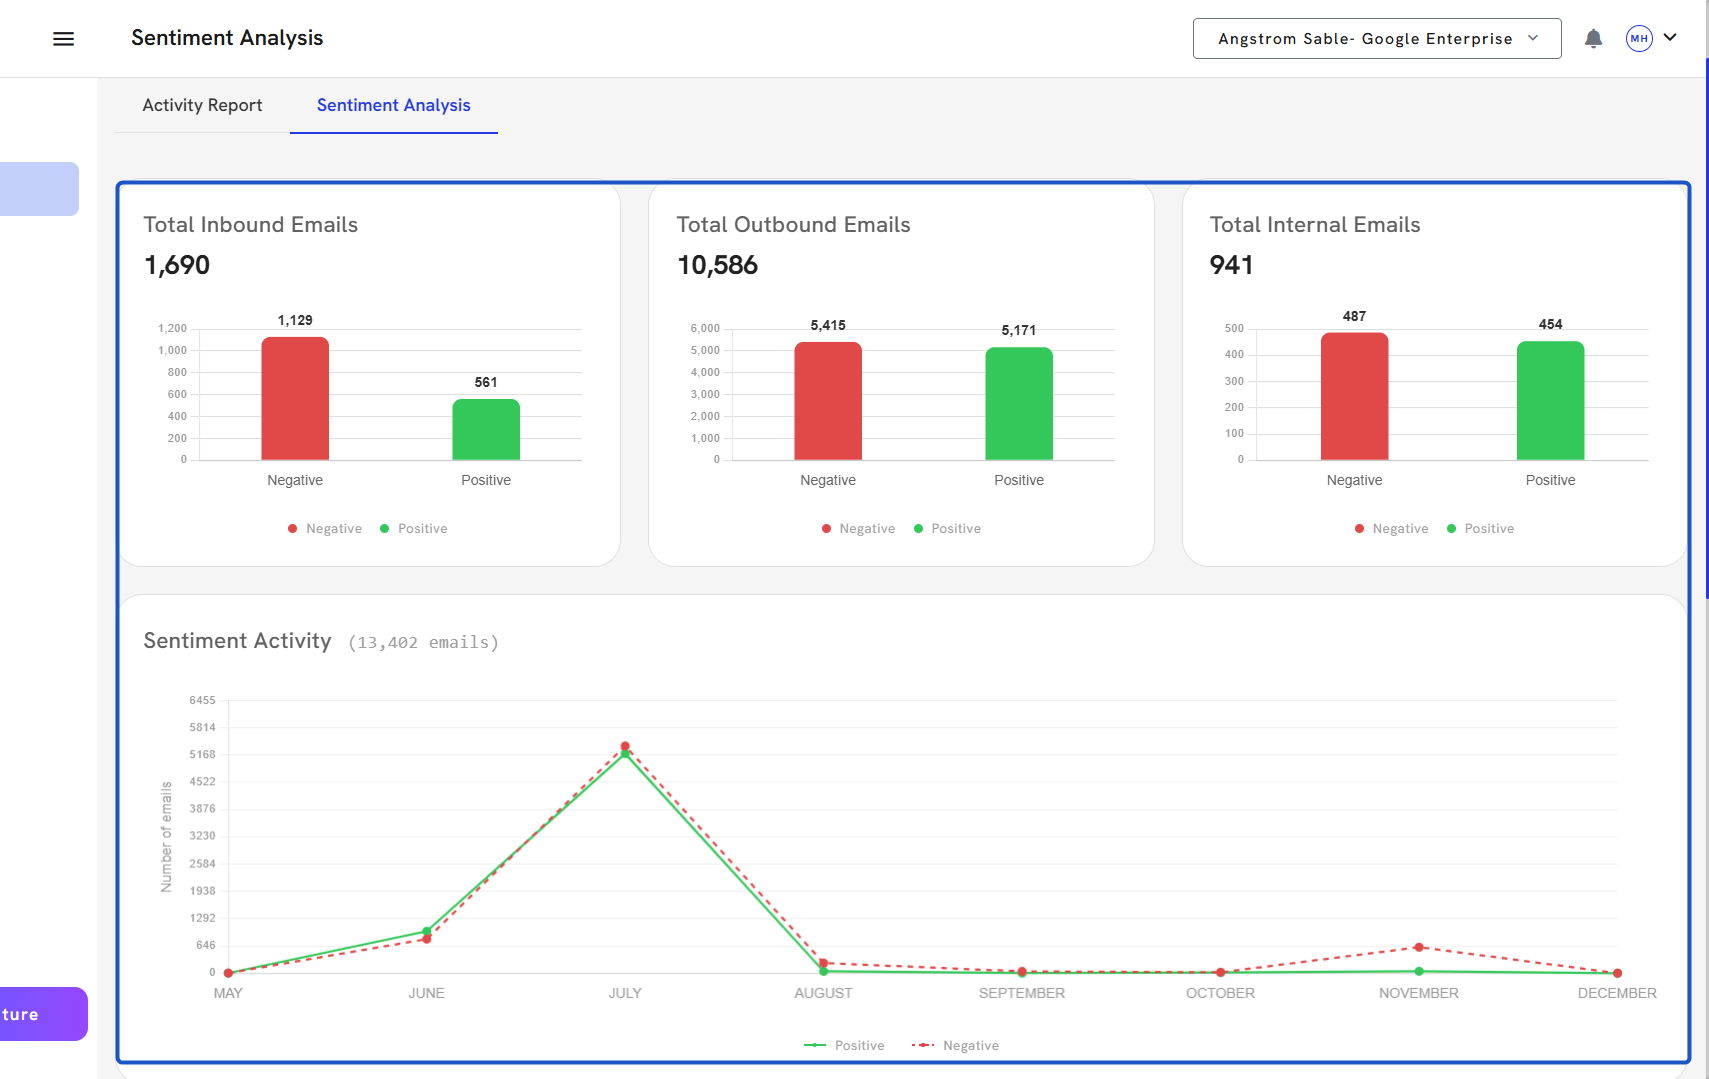Click the July peak data point
Viewport: 1709px width, 1079px height.
(x=625, y=747)
